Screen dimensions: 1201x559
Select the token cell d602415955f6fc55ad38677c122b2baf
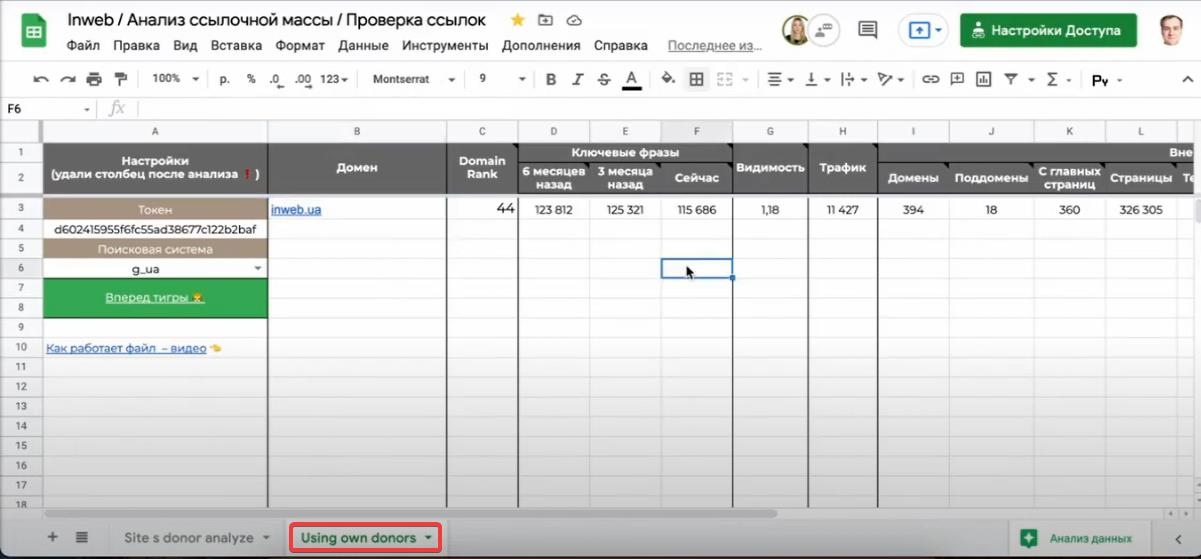coord(155,229)
